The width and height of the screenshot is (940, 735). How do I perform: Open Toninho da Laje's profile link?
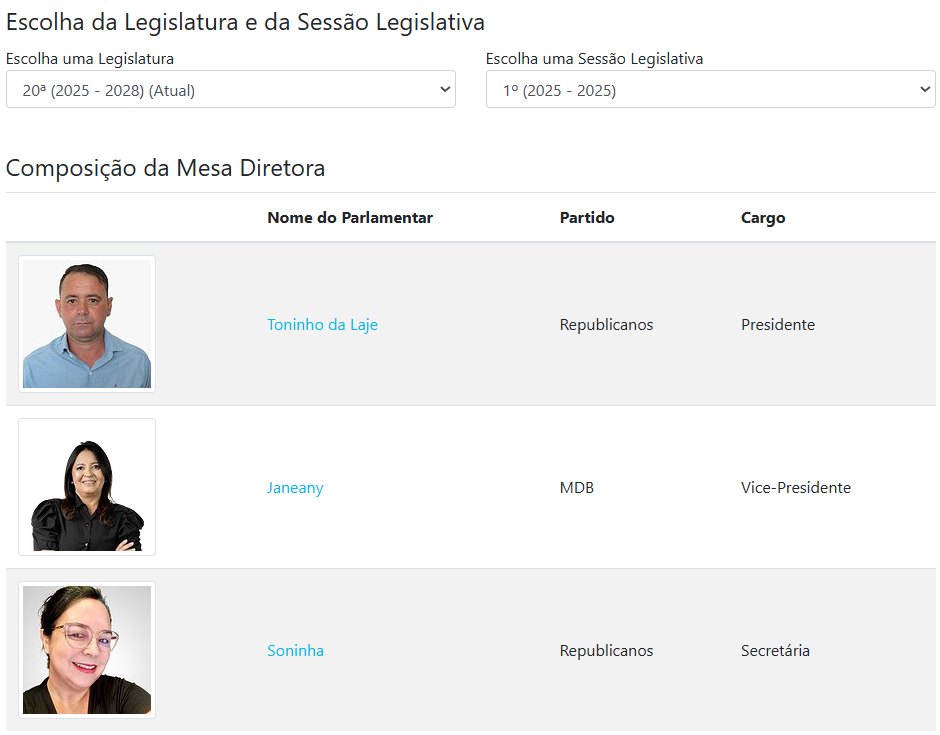(322, 325)
